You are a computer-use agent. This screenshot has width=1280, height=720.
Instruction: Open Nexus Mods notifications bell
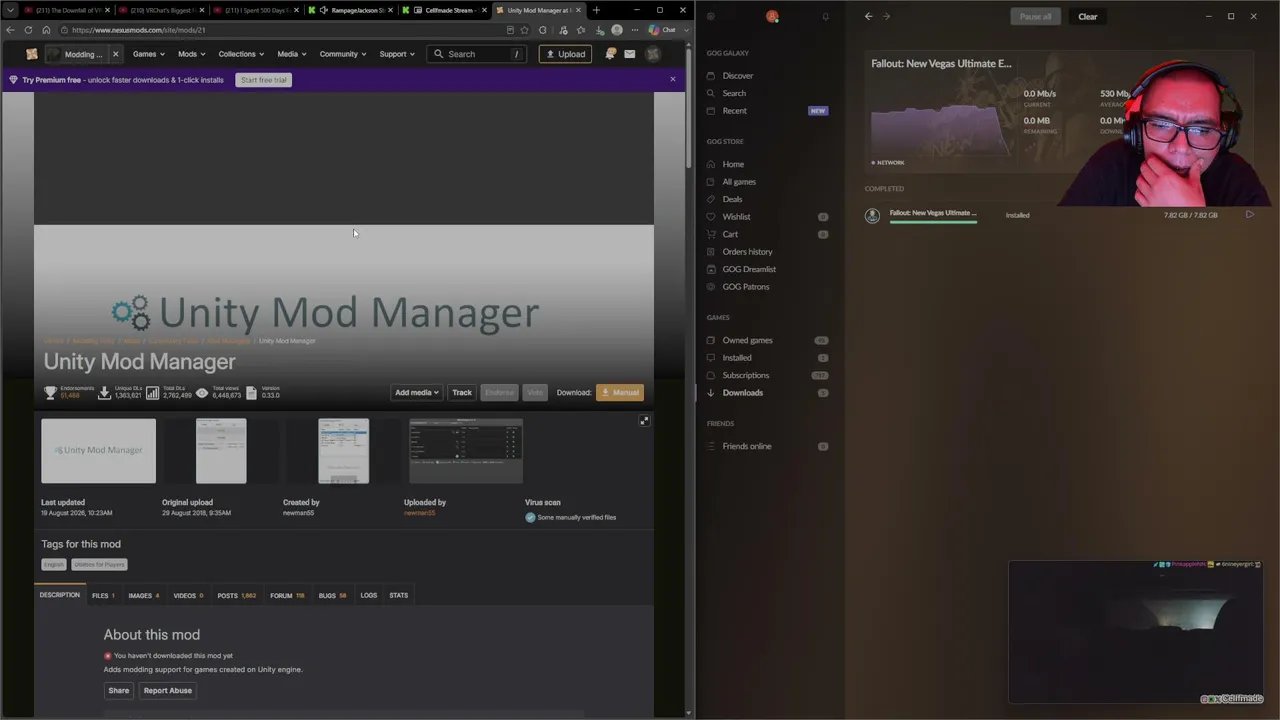click(x=610, y=54)
